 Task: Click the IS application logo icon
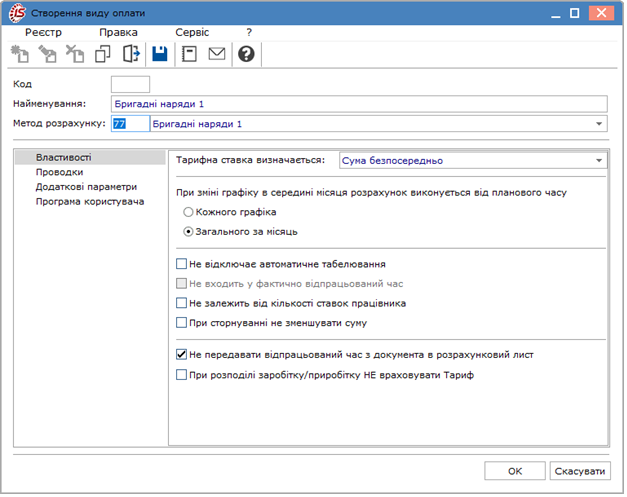click(x=17, y=13)
